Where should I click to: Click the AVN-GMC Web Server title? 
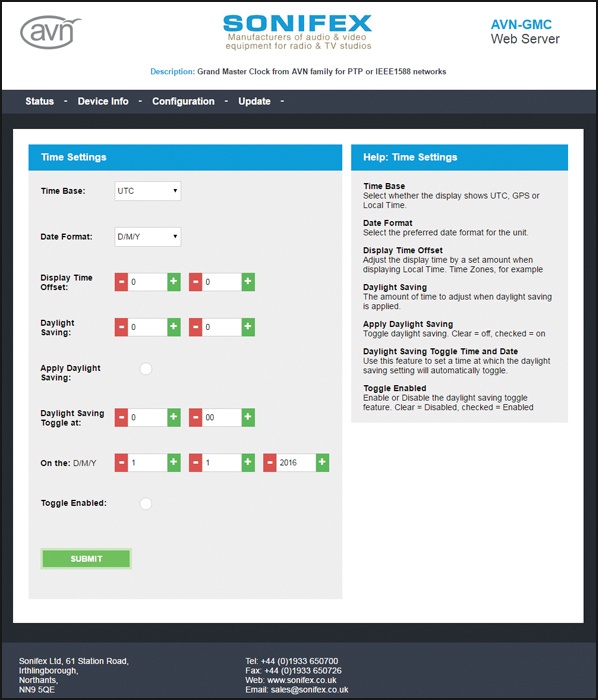coord(525,32)
